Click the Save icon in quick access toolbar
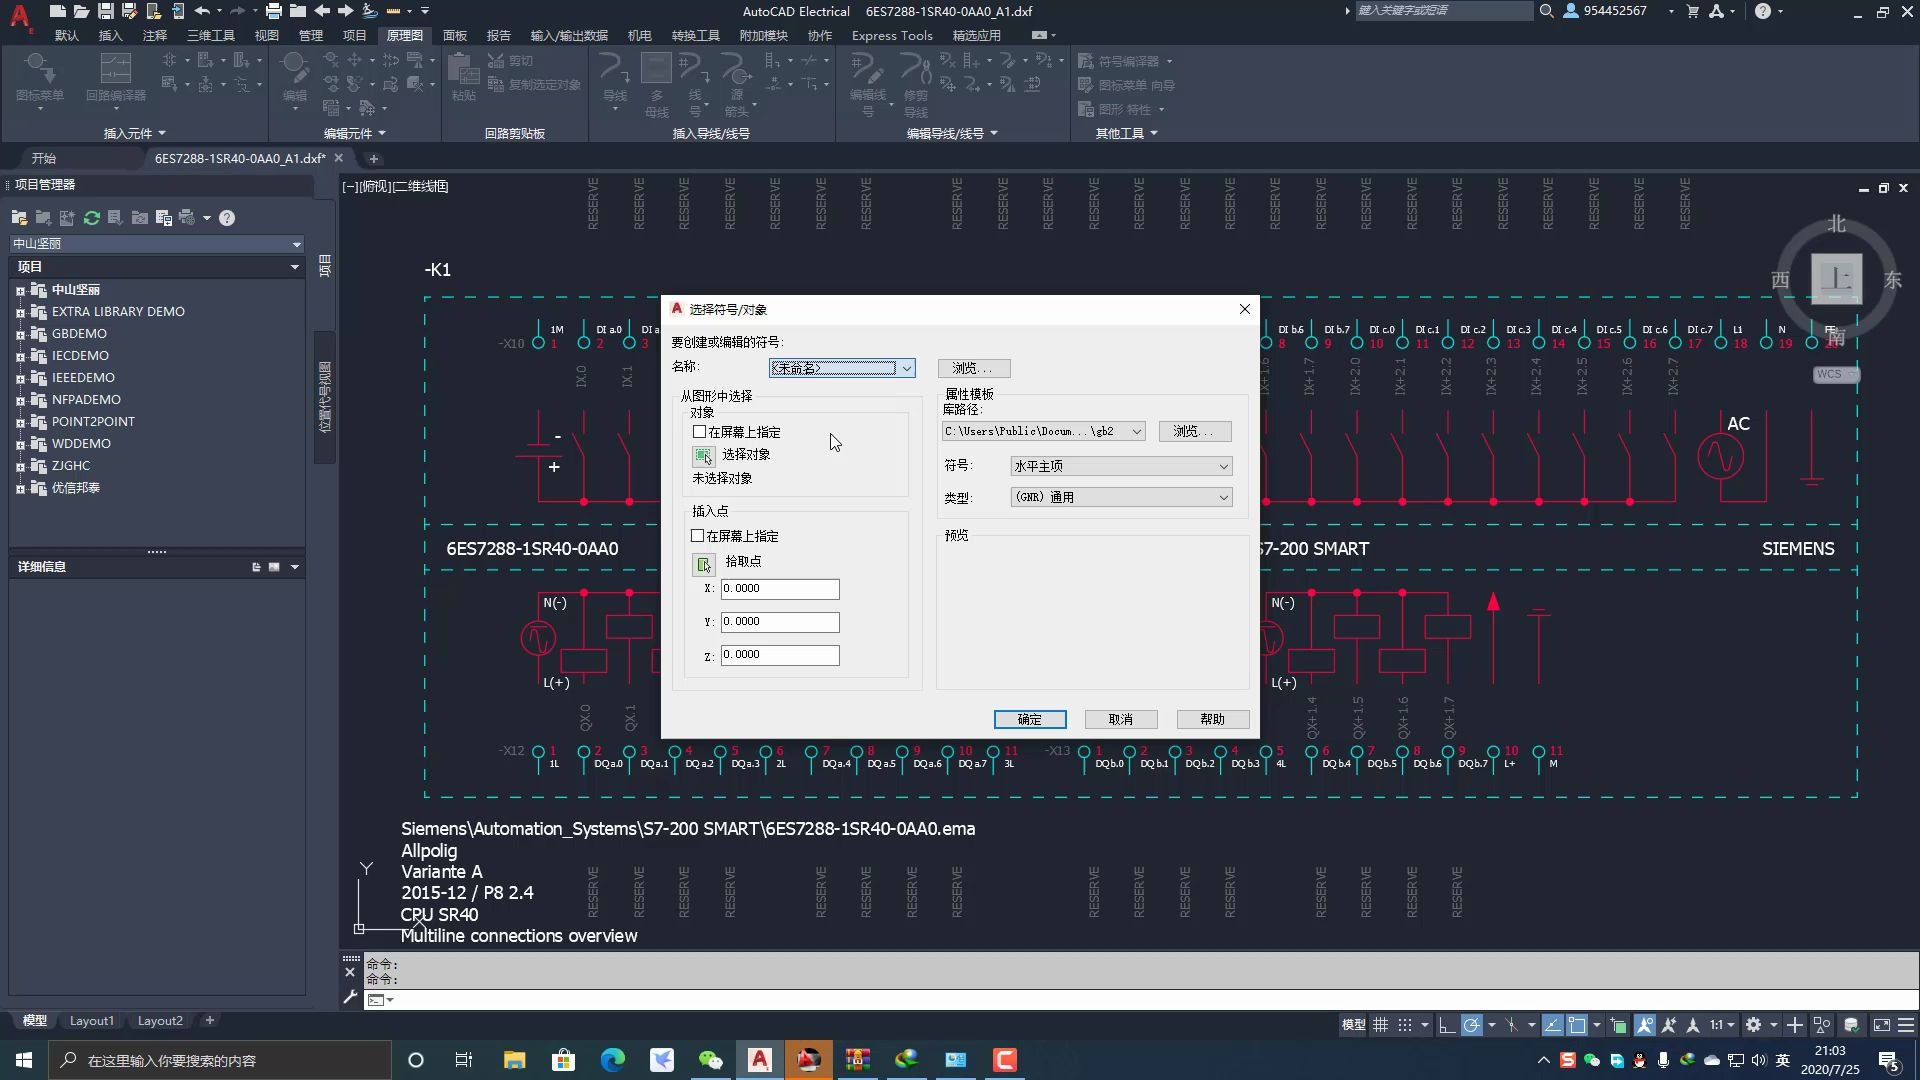Screen dimensions: 1920x1080 pyautogui.click(x=105, y=11)
